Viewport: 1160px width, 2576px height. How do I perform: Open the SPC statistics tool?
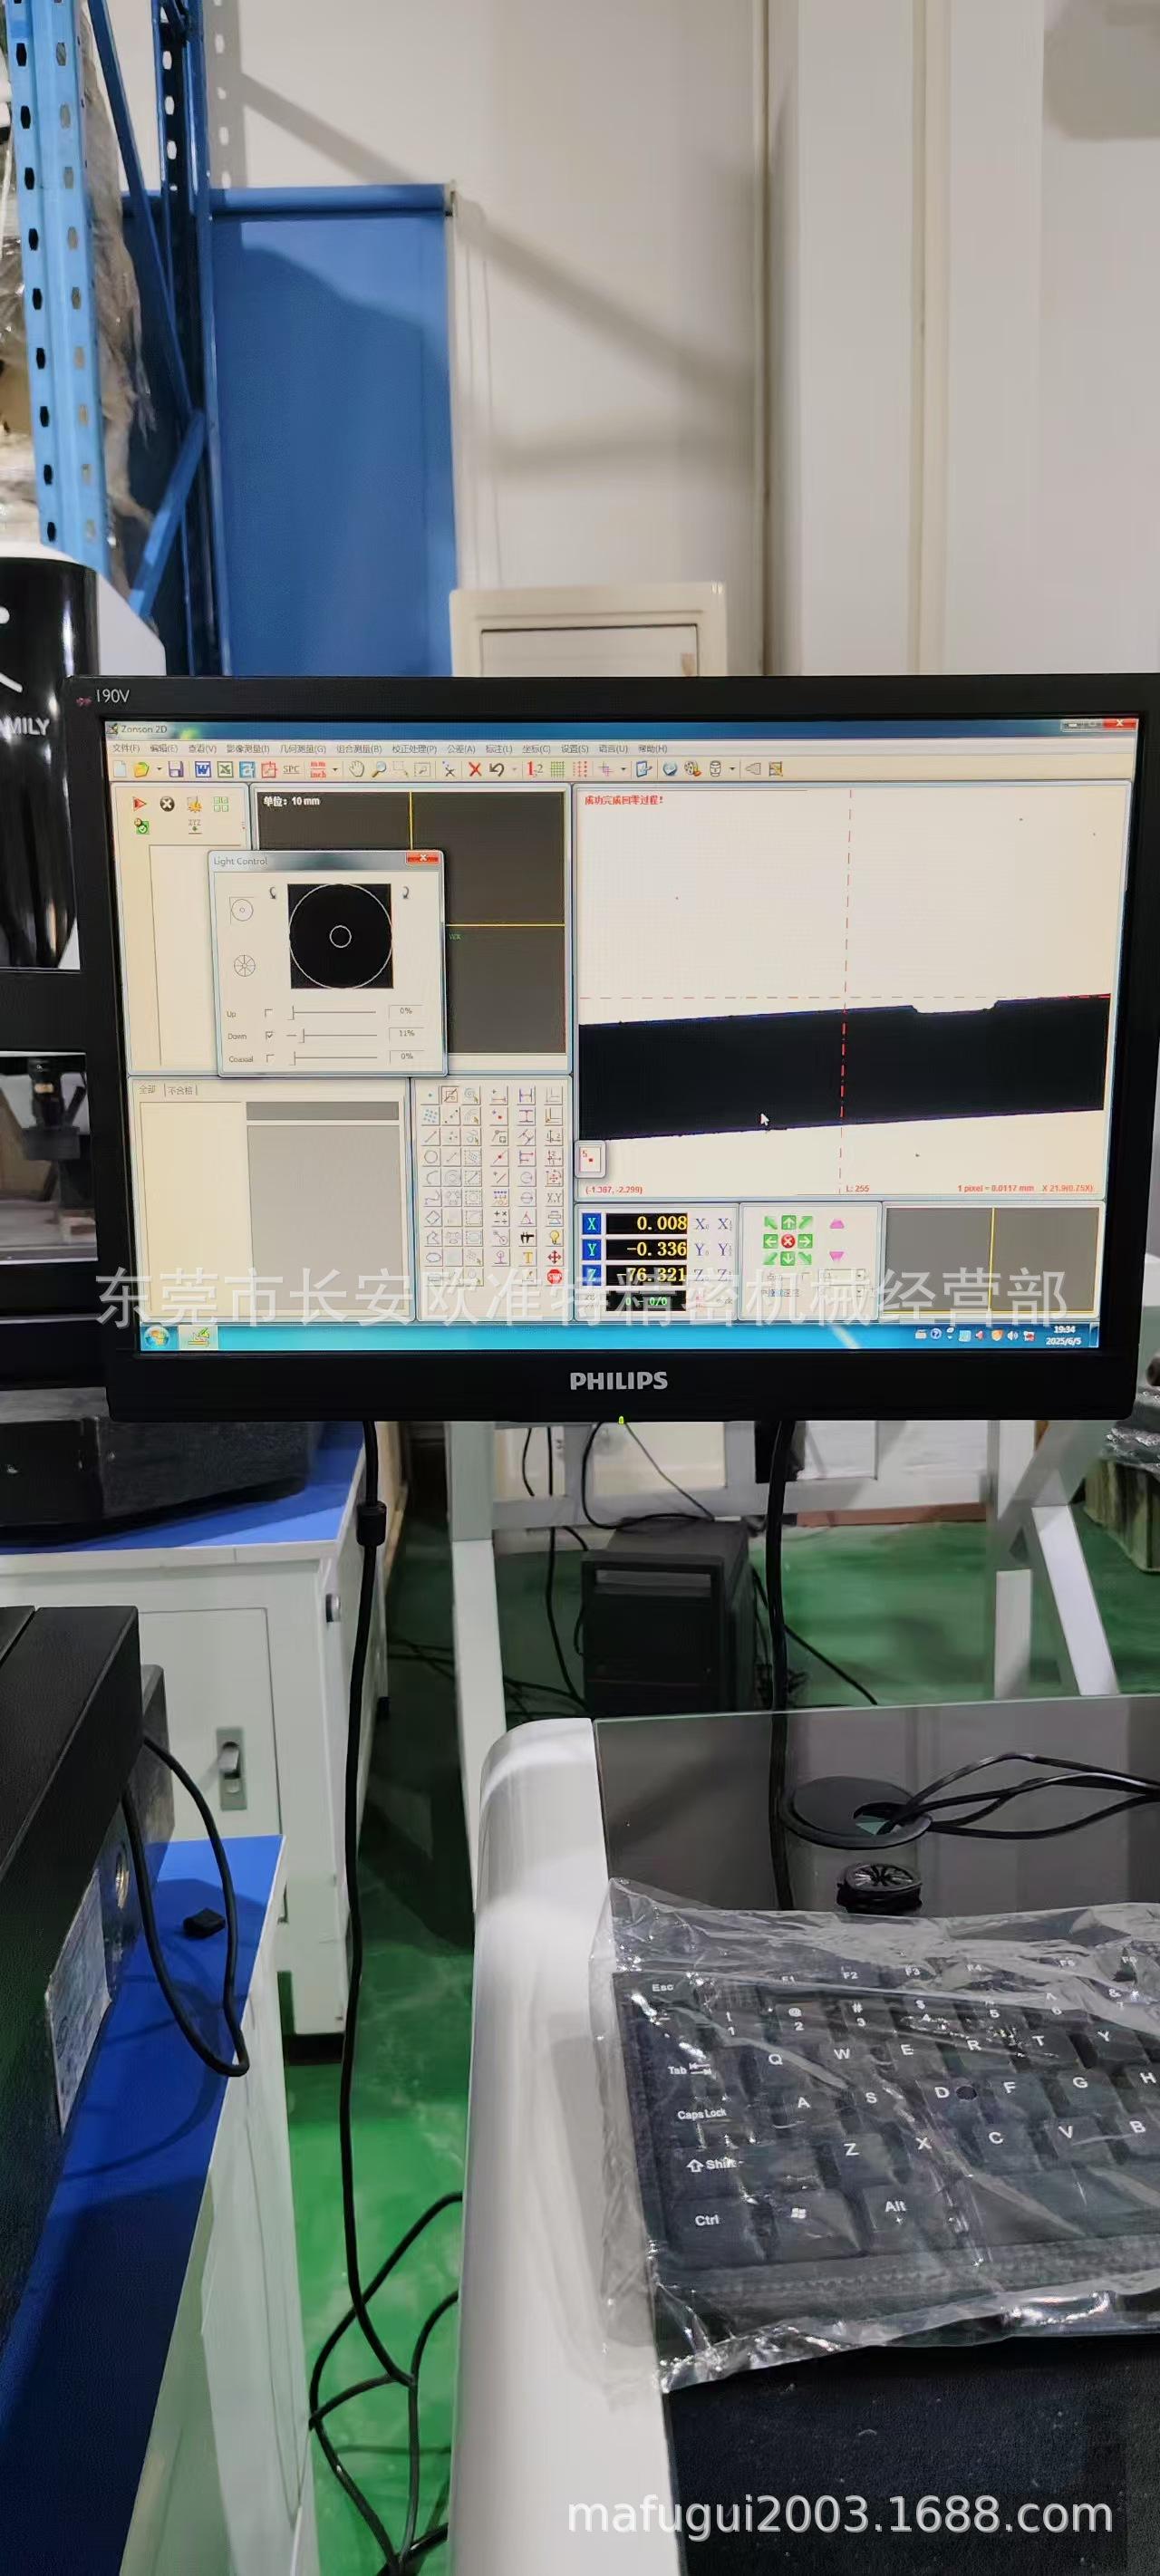(x=291, y=769)
